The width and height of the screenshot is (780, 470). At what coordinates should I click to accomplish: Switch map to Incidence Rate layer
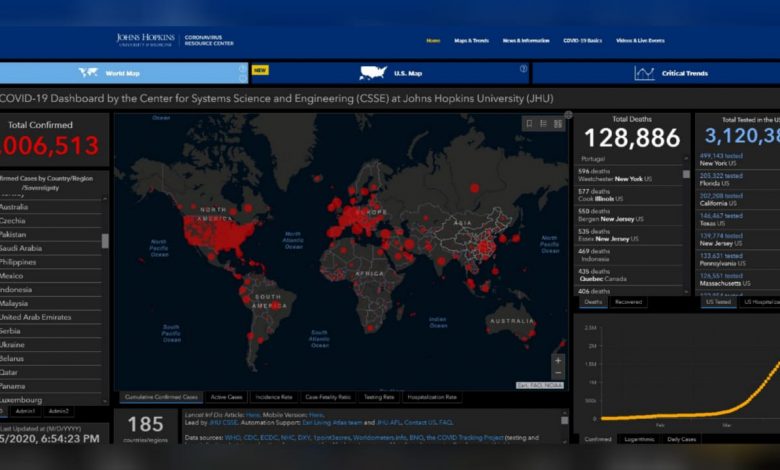pos(271,397)
